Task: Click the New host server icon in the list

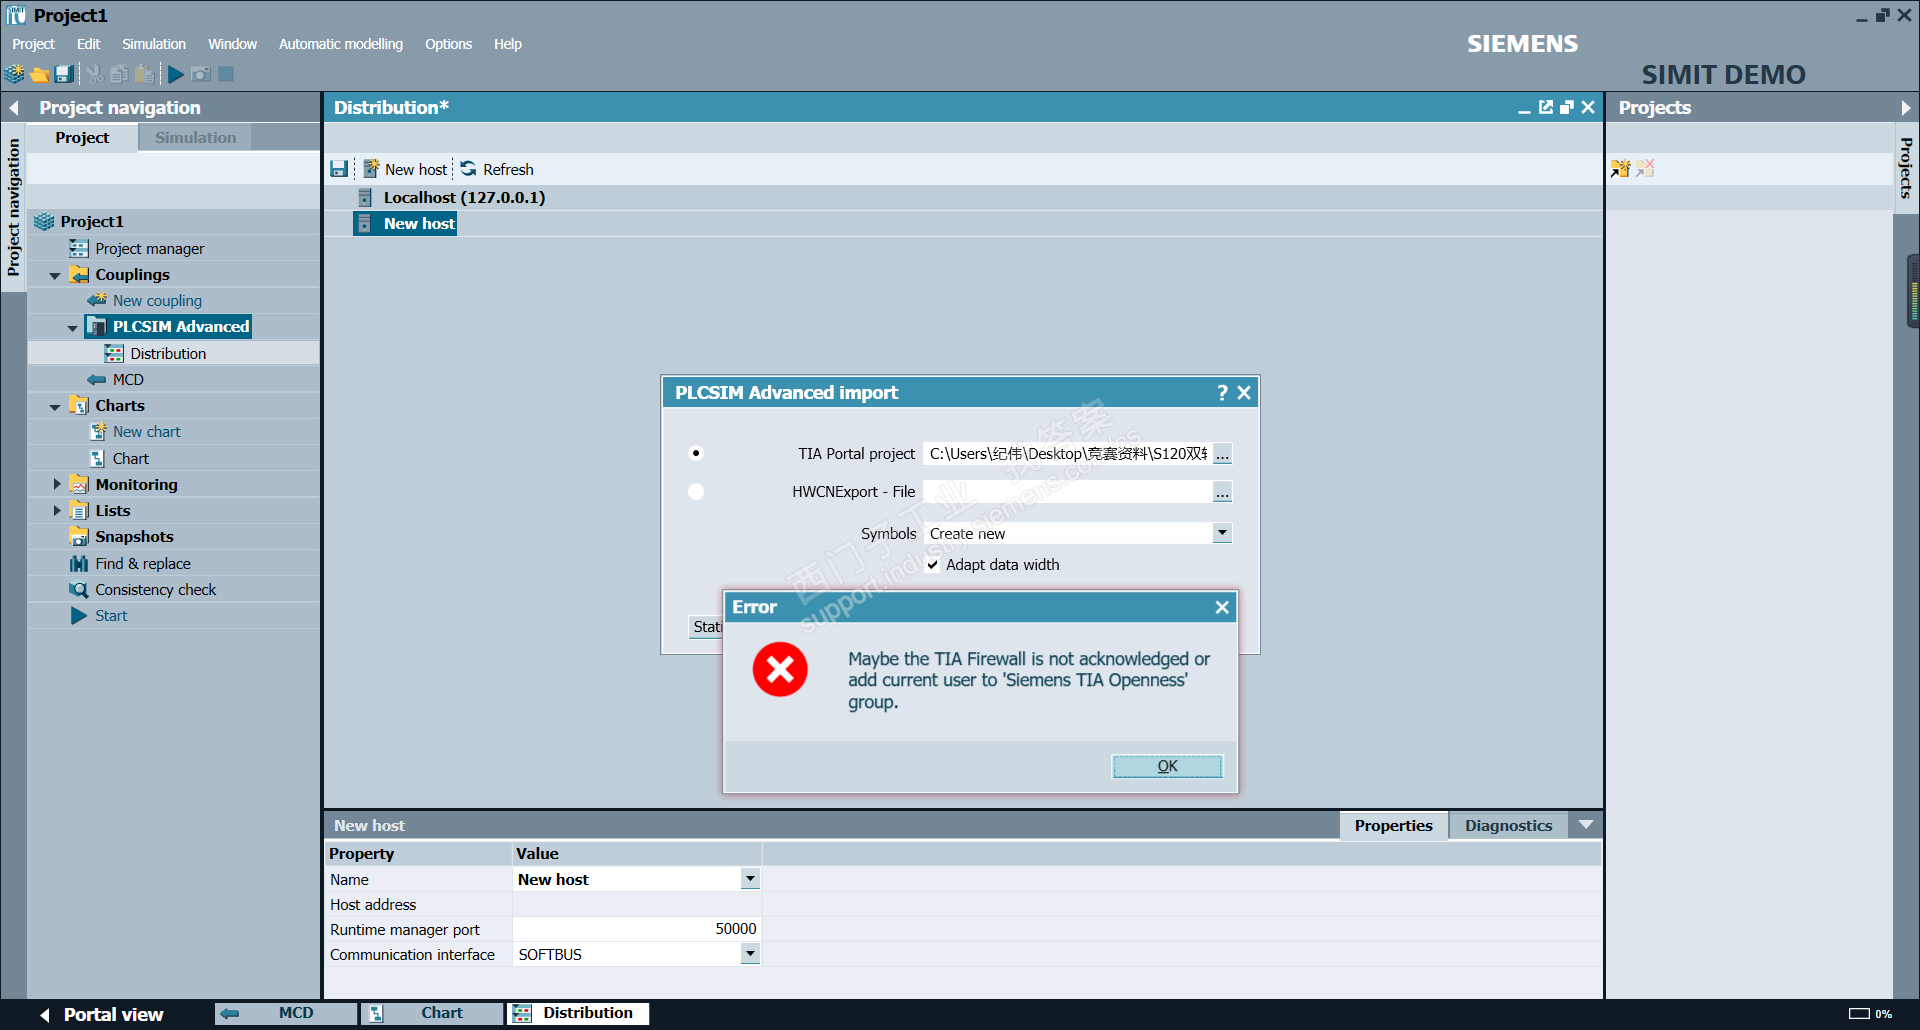Action: [365, 224]
